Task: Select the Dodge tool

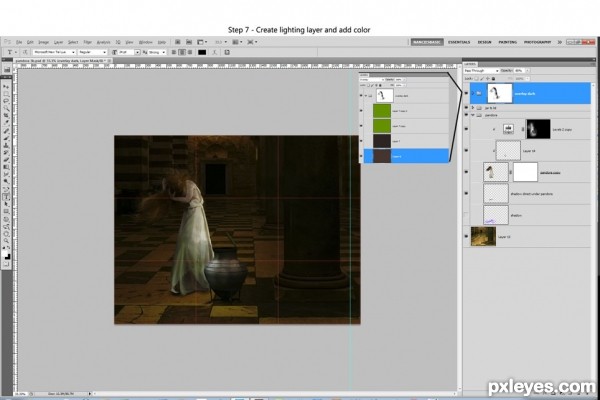Action: [x=7, y=181]
